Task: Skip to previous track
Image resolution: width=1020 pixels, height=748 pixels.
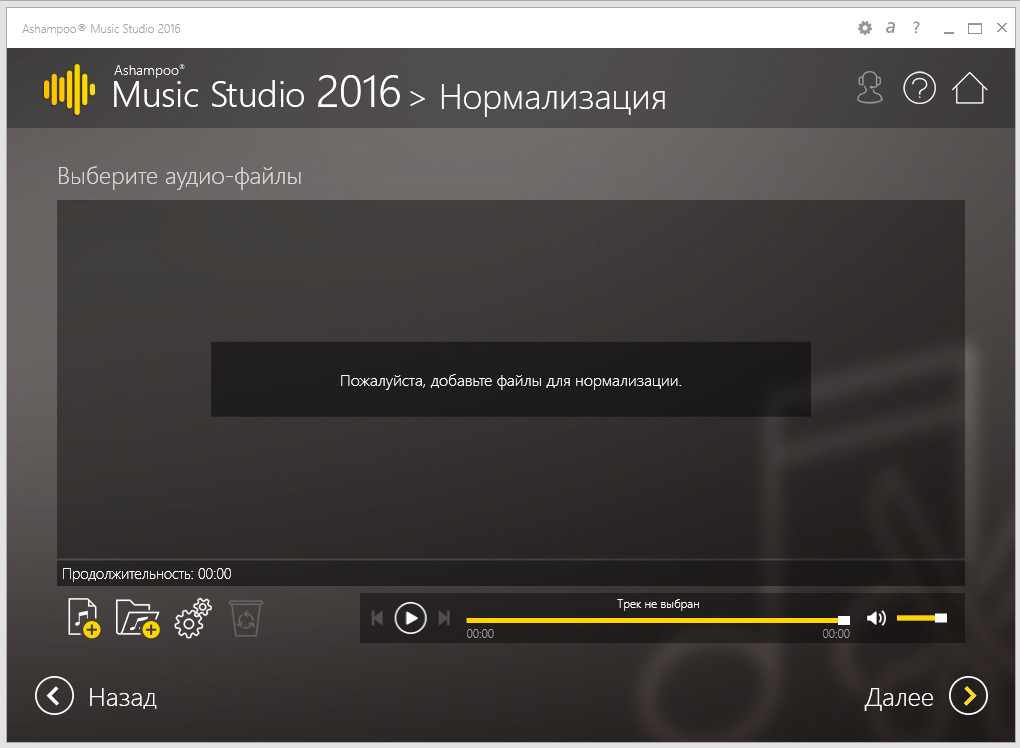Action: tap(377, 618)
